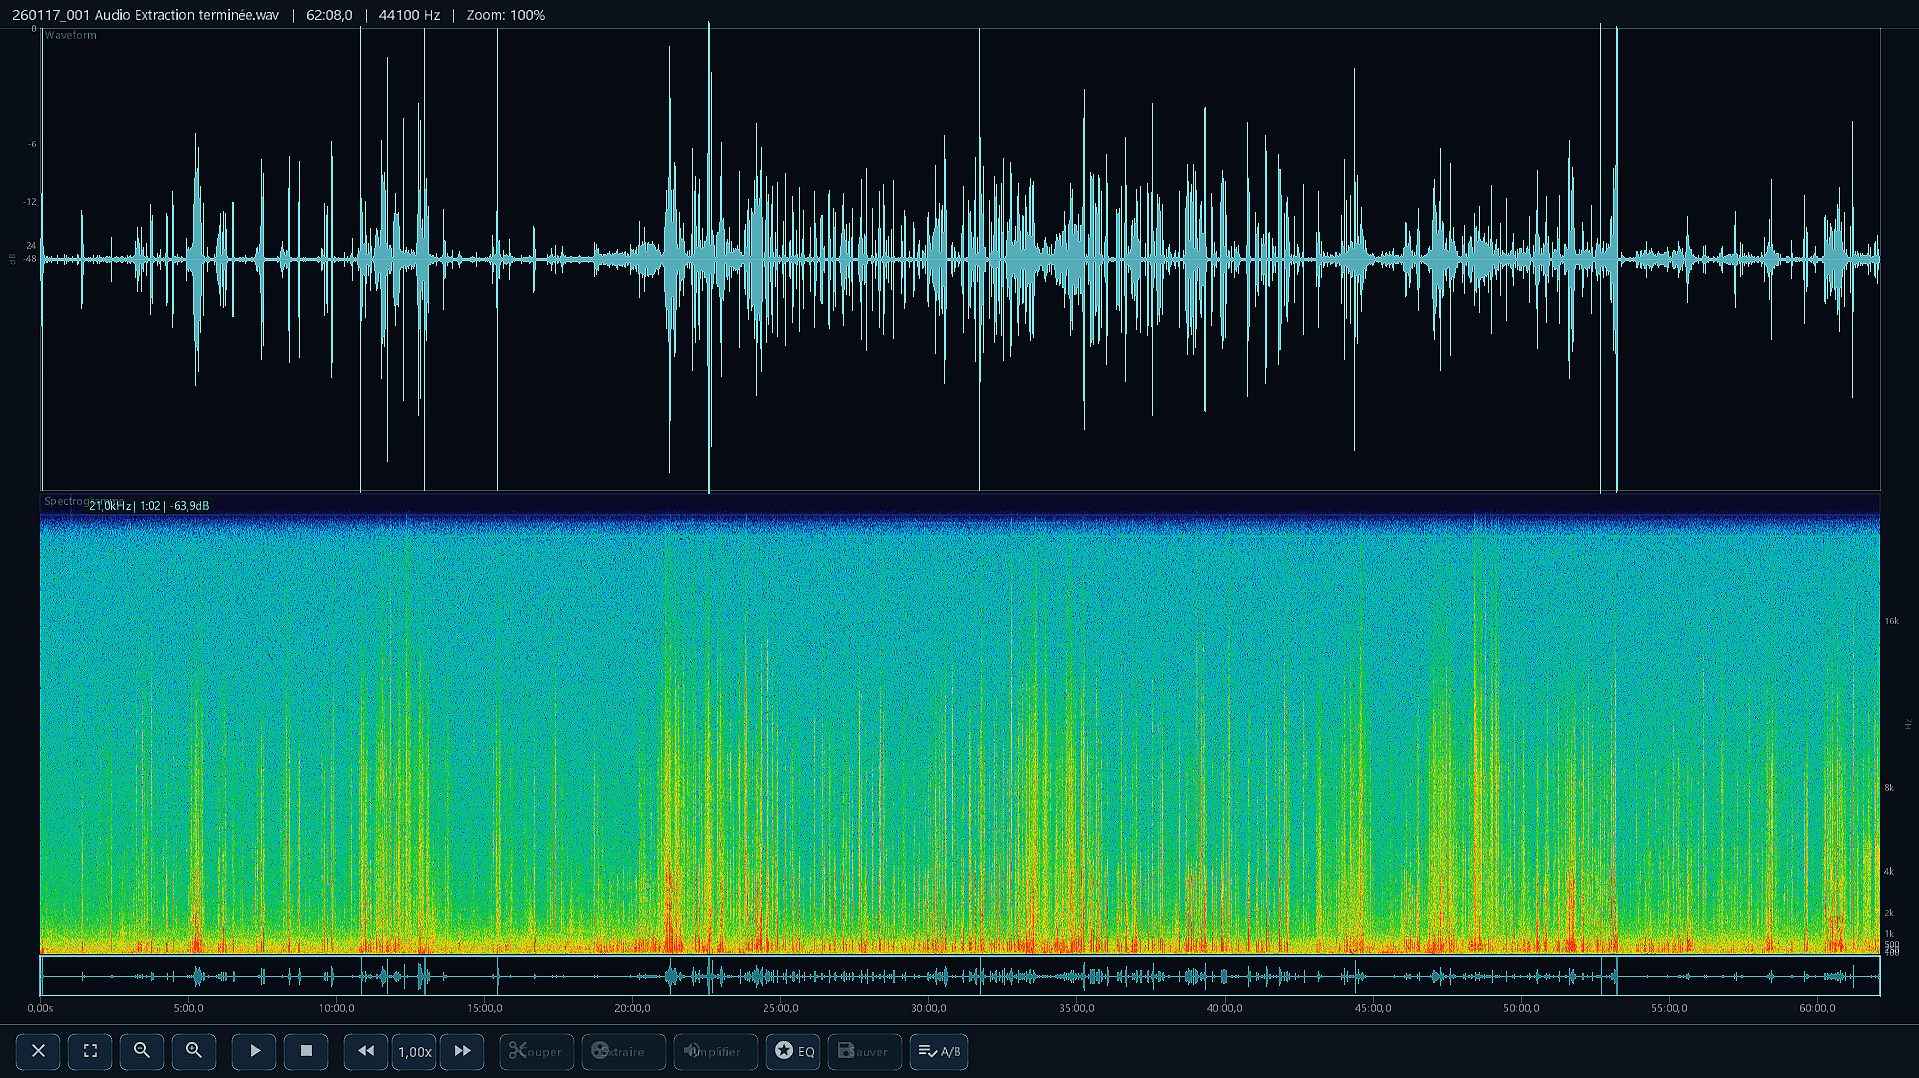
Task: Open the EQ equalizer panel
Action: (792, 1051)
